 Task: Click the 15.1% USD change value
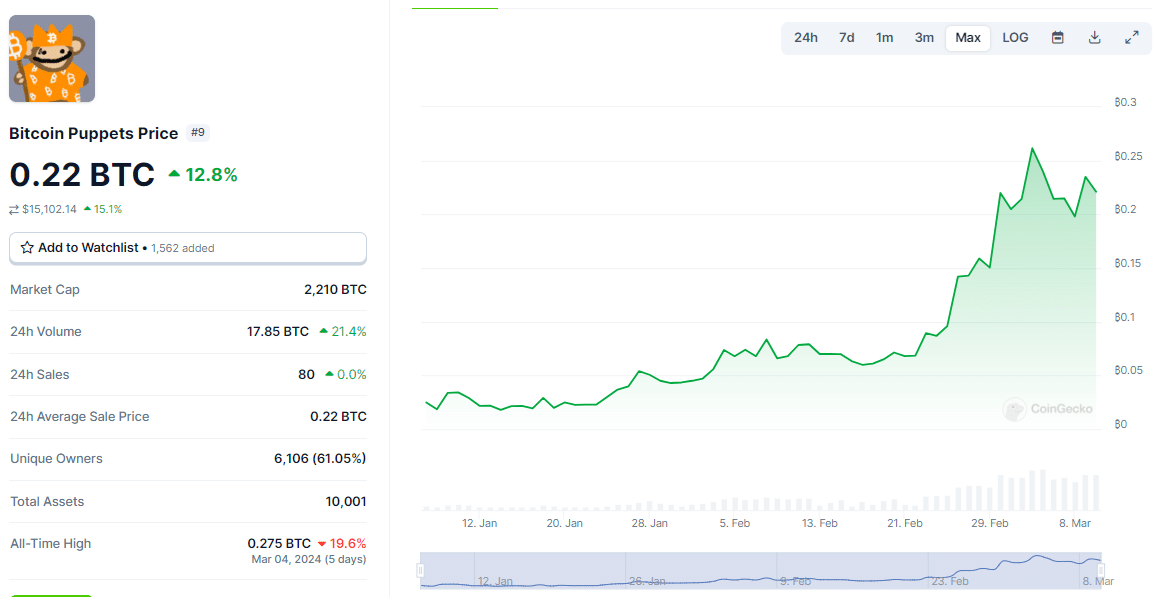(x=103, y=209)
